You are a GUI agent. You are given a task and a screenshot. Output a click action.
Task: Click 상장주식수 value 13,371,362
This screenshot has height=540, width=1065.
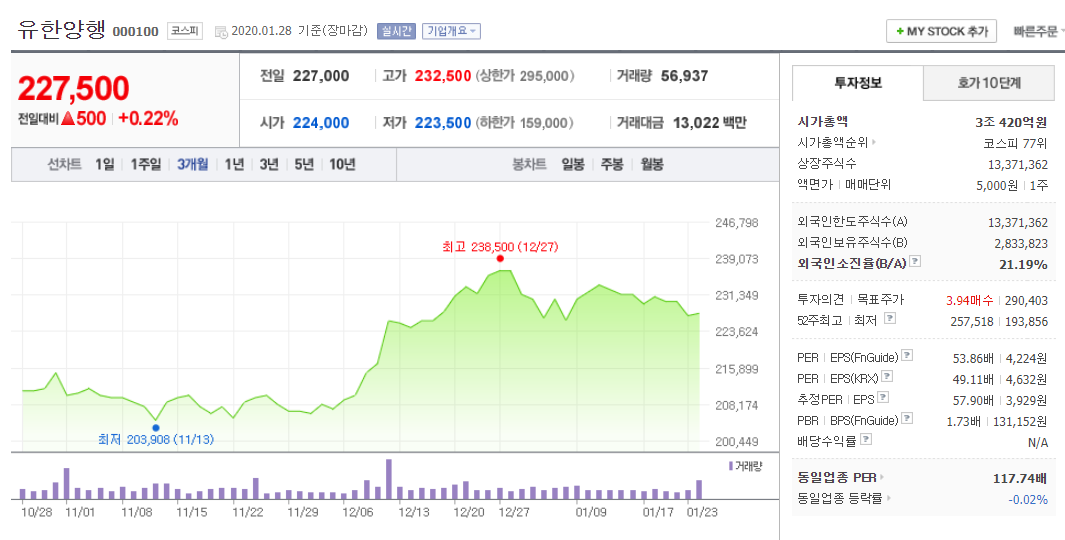pos(1017,164)
